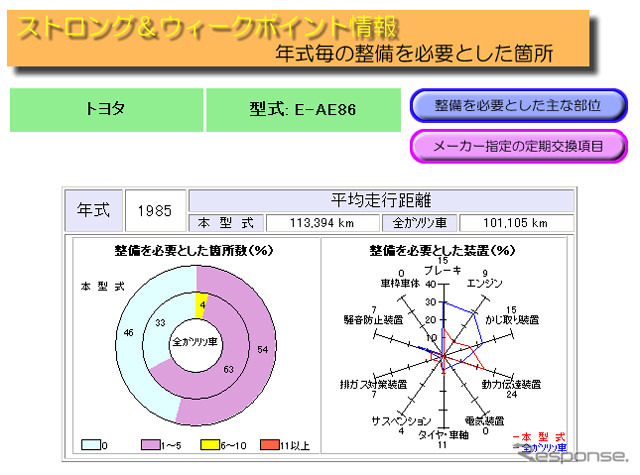Click the 年式 label cell
640x475 pixels.
[x=93, y=211]
